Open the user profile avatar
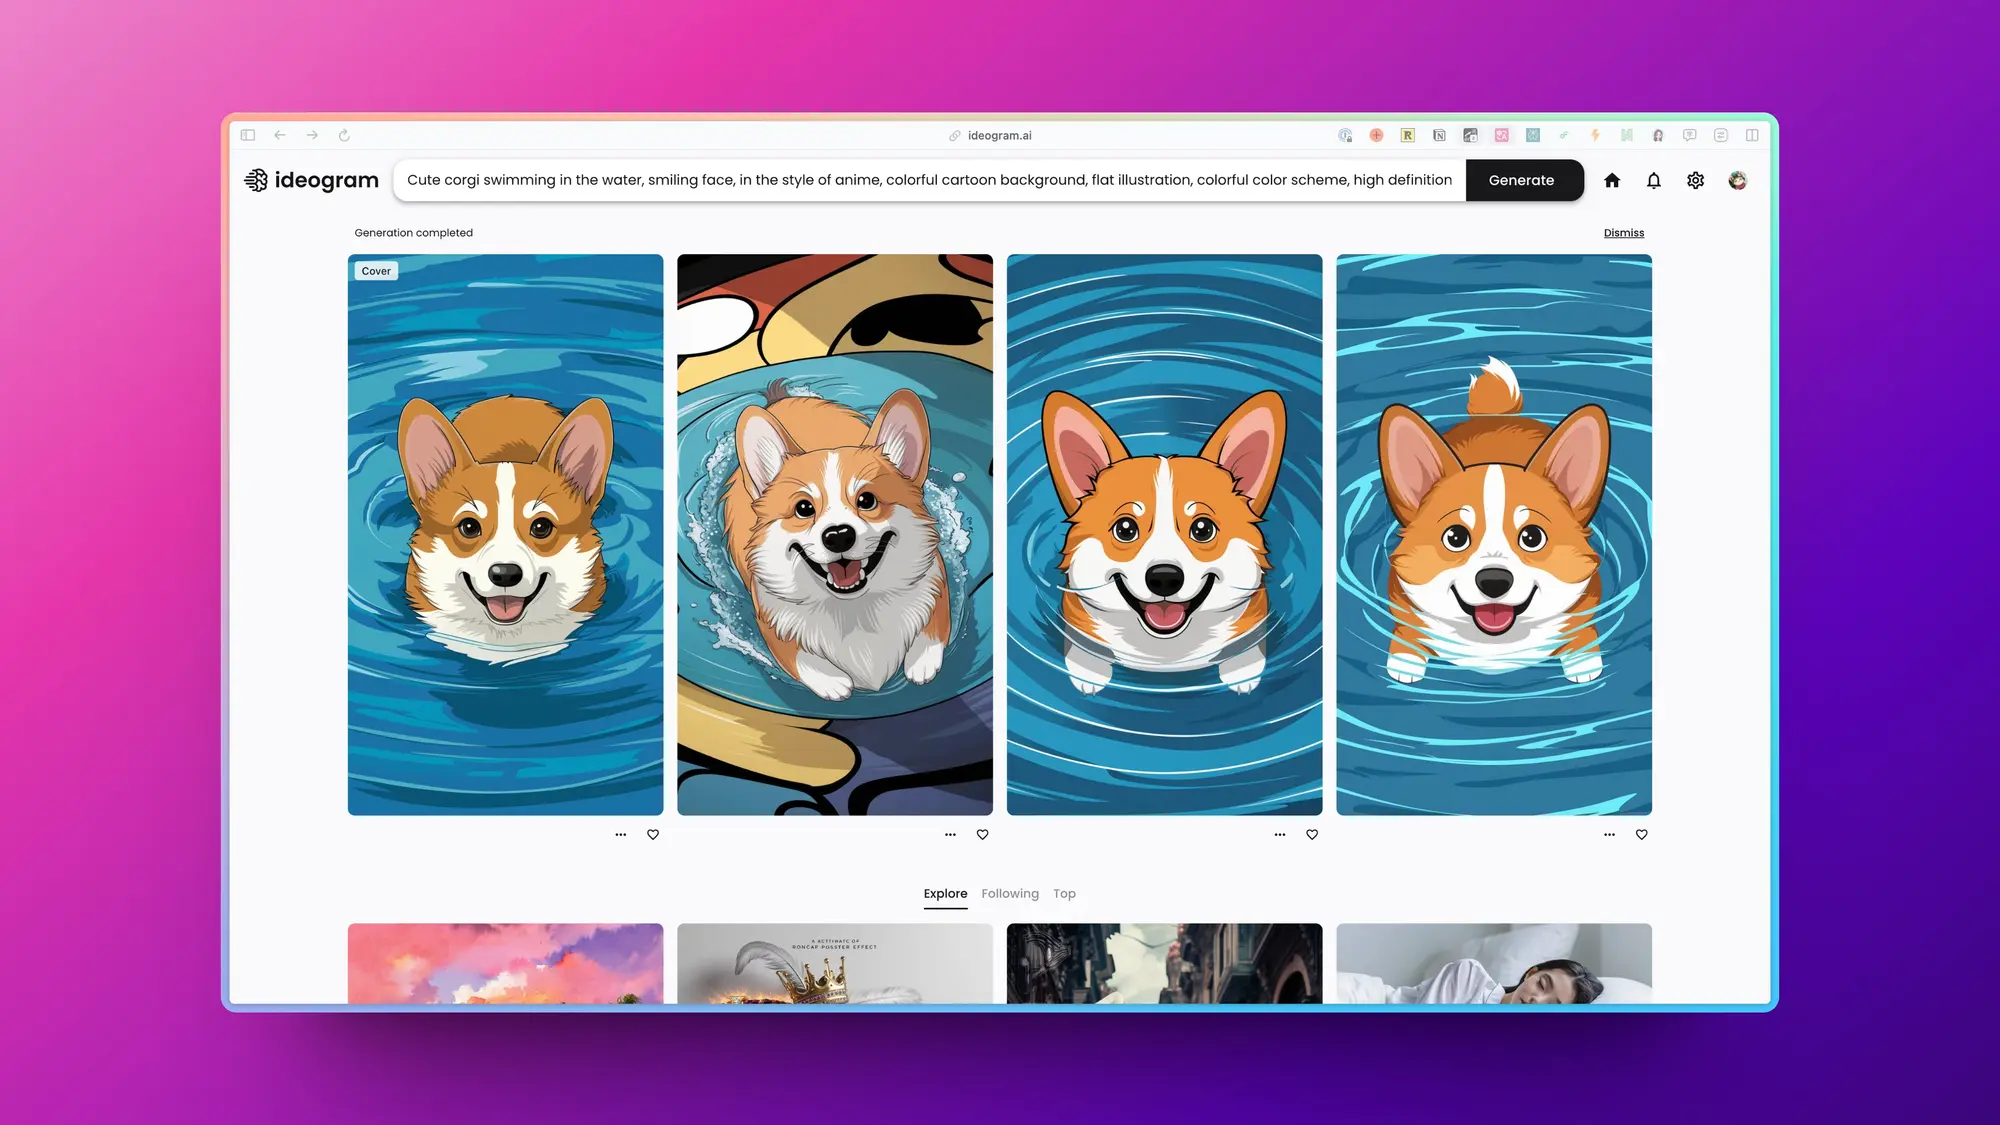The image size is (2000, 1125). tap(1737, 180)
